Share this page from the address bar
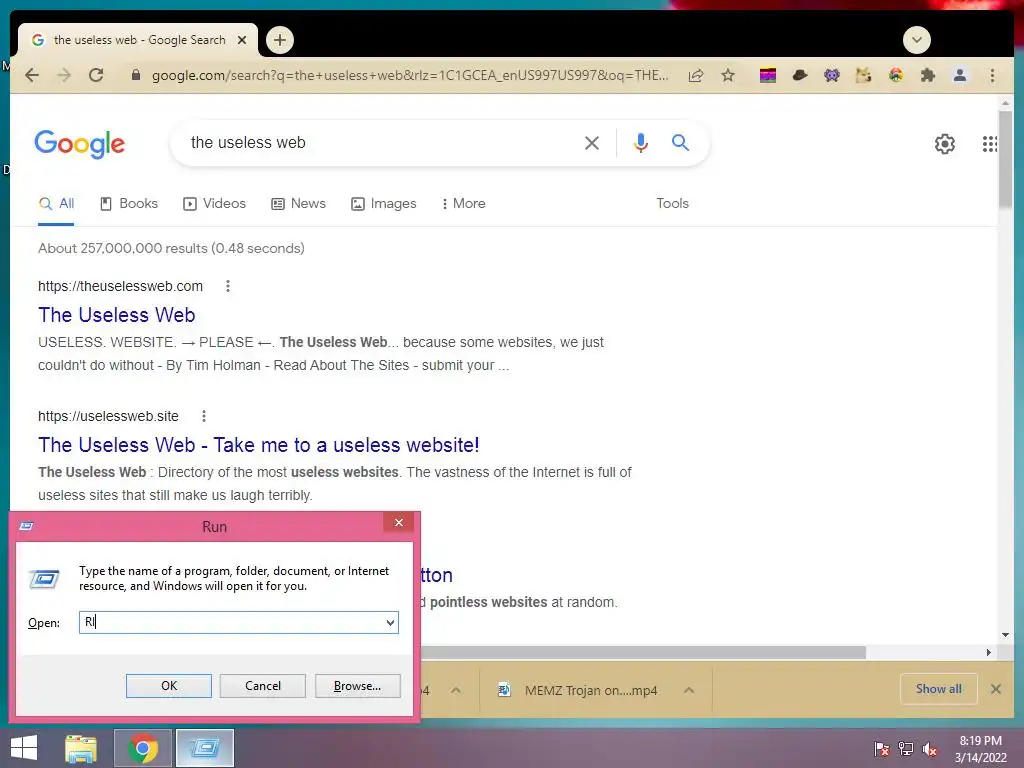This screenshot has width=1024, height=768. [x=696, y=75]
